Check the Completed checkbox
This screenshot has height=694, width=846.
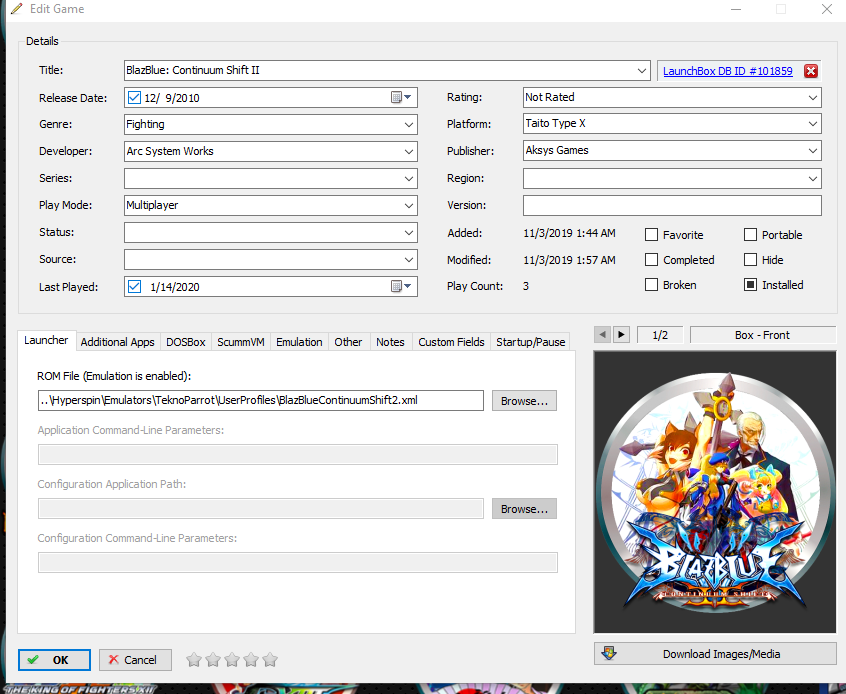tap(652, 260)
